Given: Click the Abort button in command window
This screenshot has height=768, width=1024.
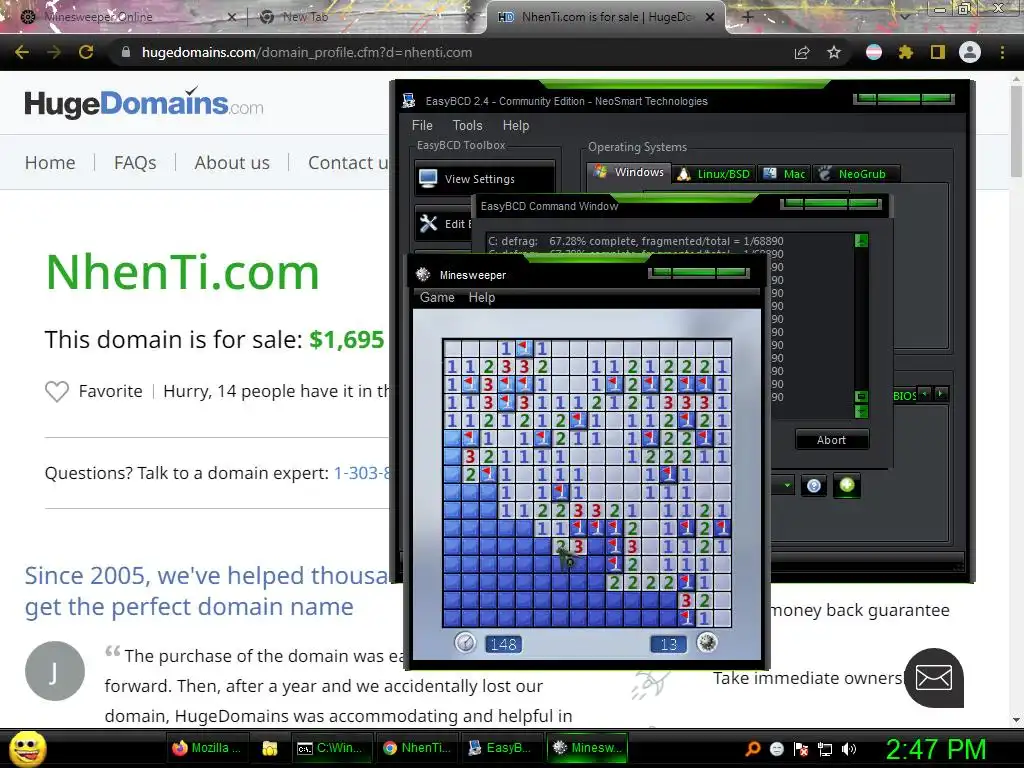Looking at the screenshot, I should tap(831, 440).
